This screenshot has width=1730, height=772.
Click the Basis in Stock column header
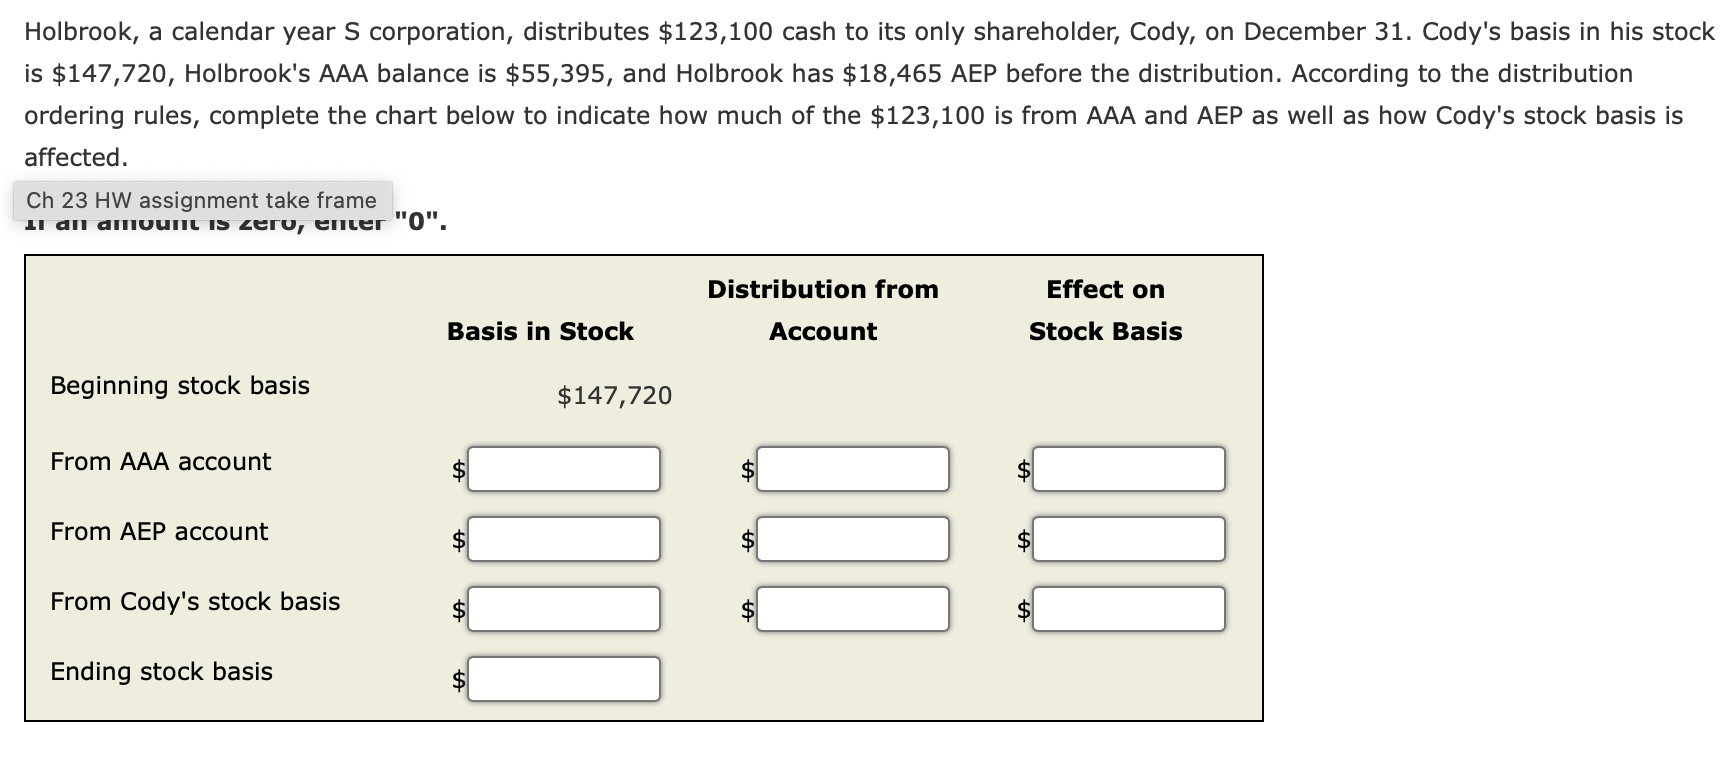(x=540, y=331)
